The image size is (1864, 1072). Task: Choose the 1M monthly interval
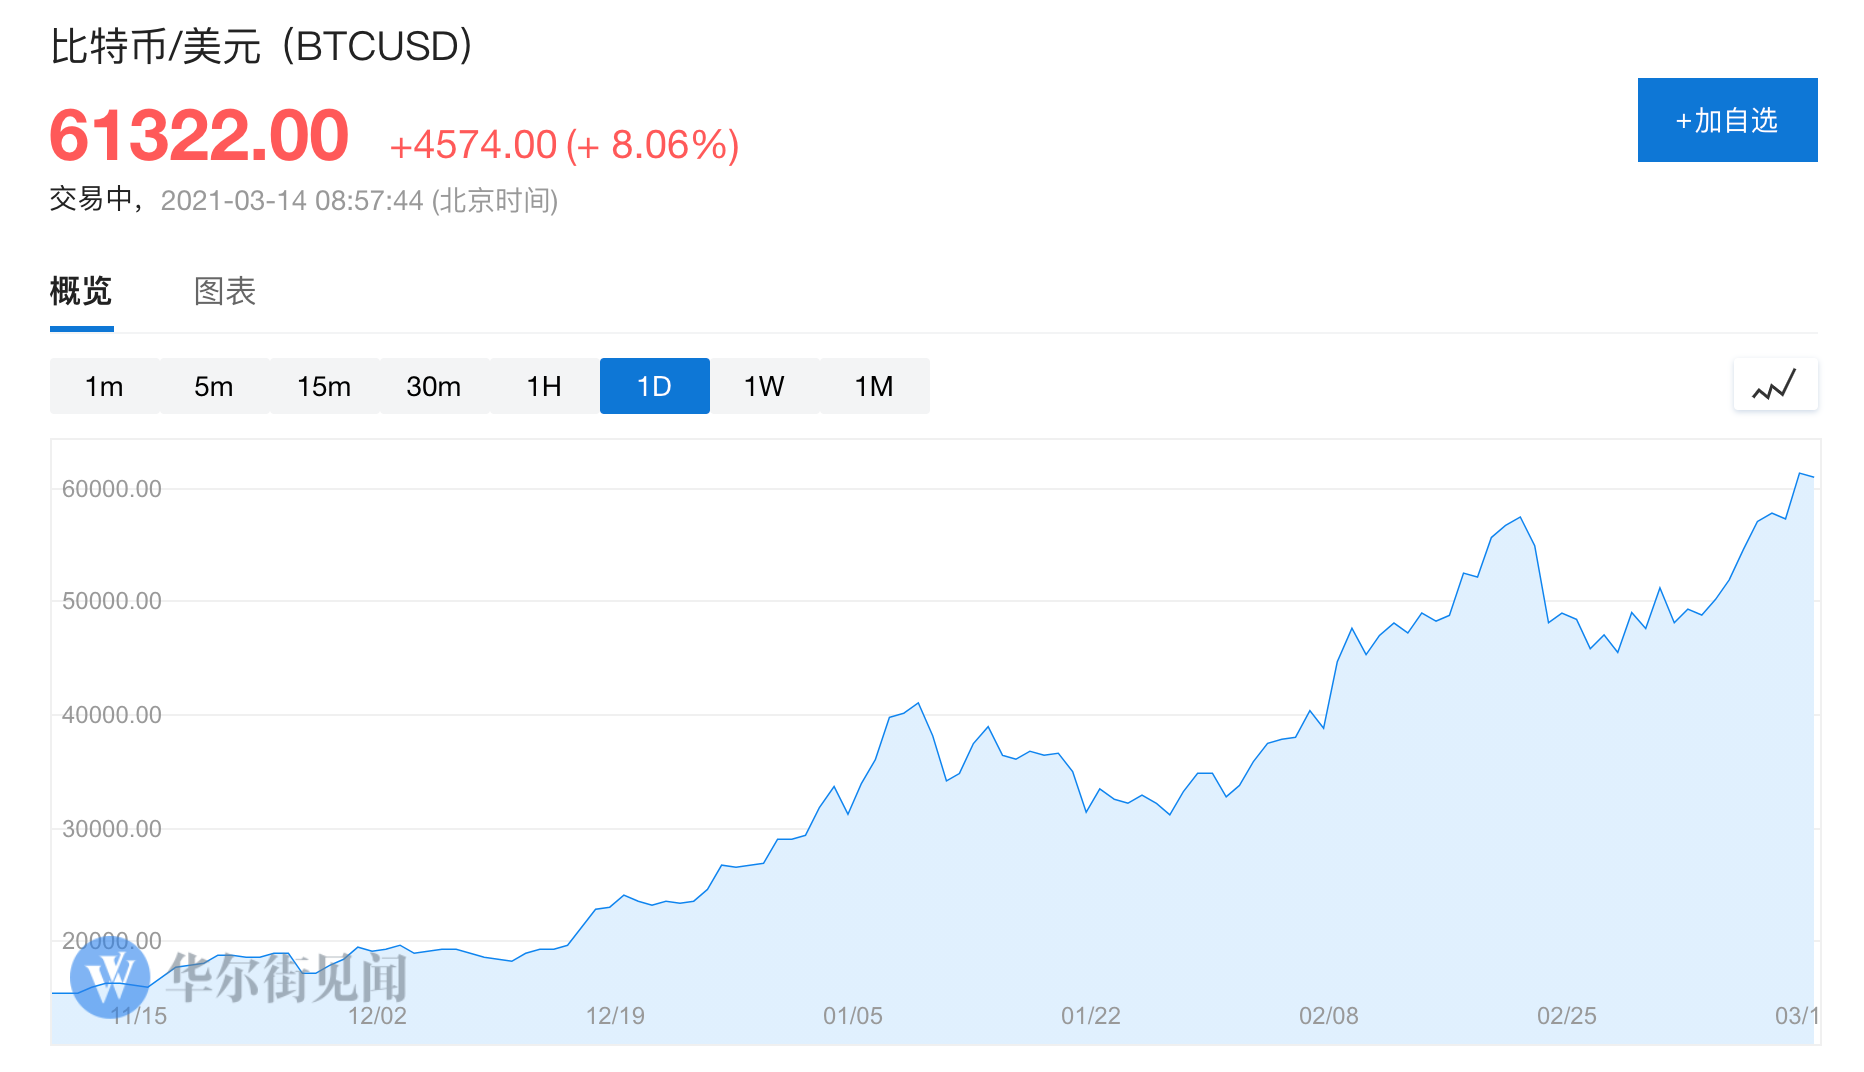coord(874,386)
